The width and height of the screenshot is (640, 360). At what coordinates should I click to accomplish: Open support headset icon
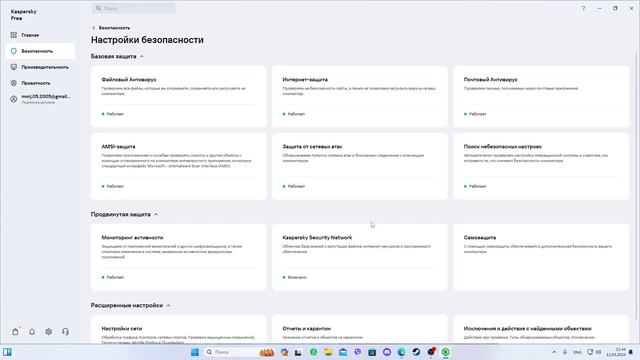[65, 331]
